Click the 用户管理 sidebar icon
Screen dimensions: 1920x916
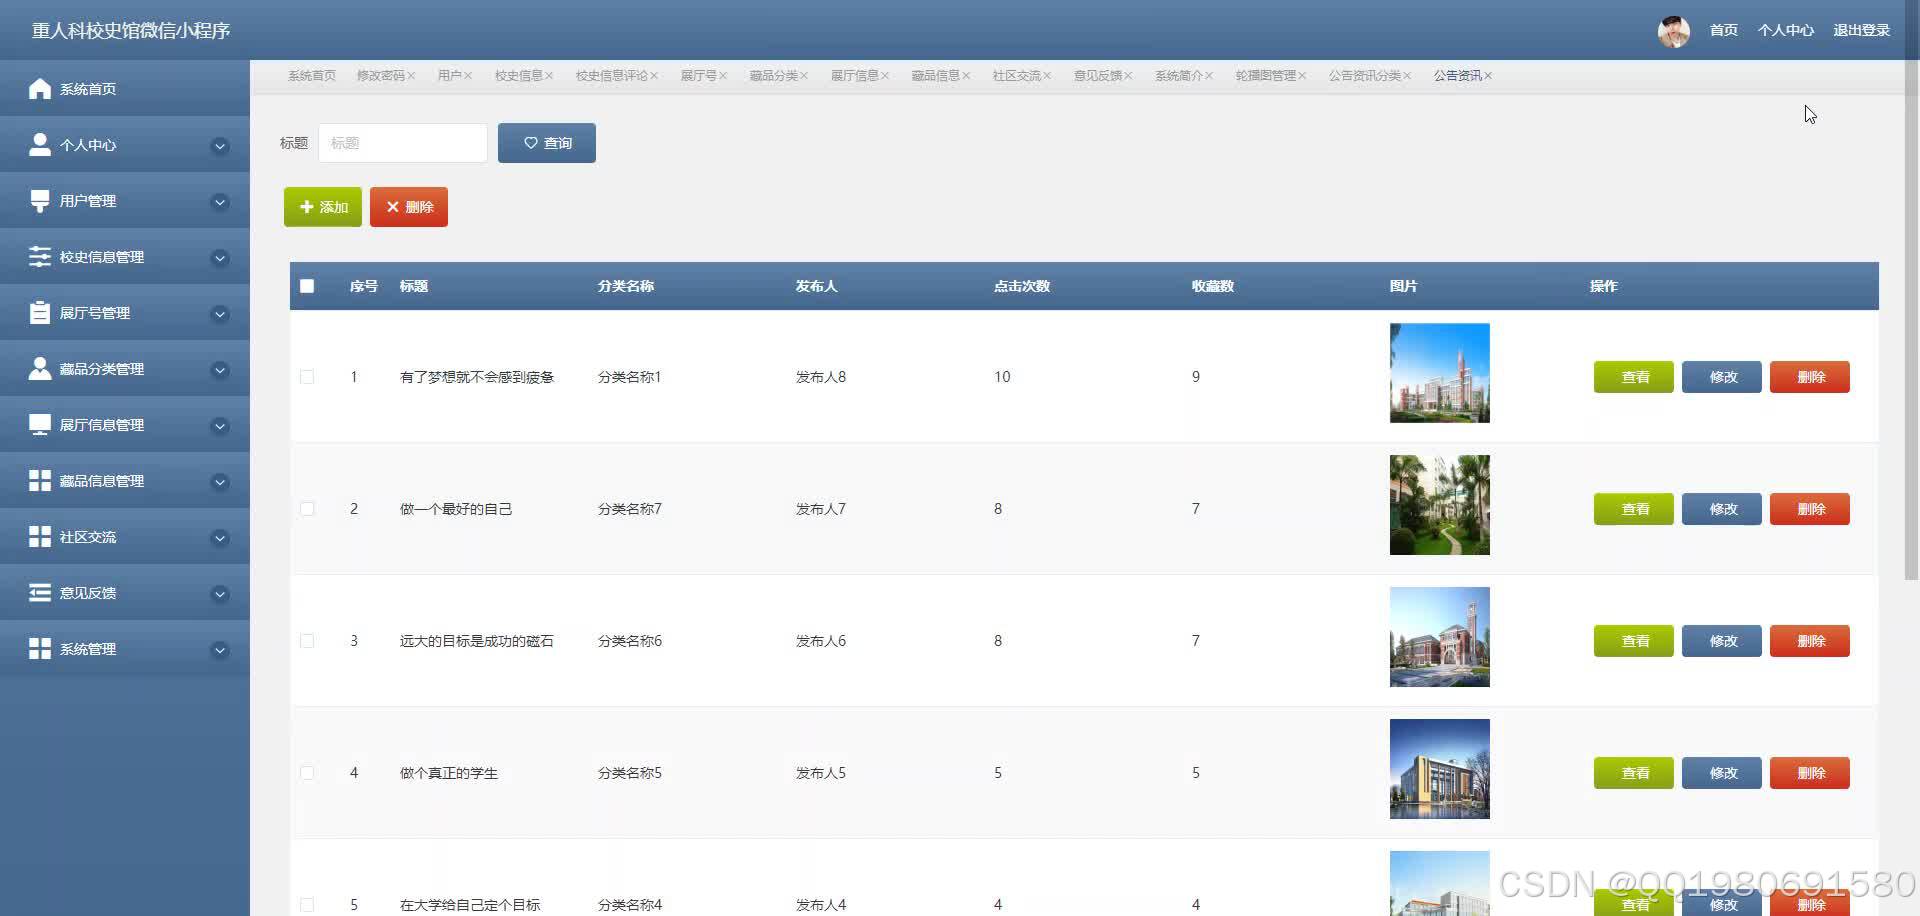pos(40,201)
